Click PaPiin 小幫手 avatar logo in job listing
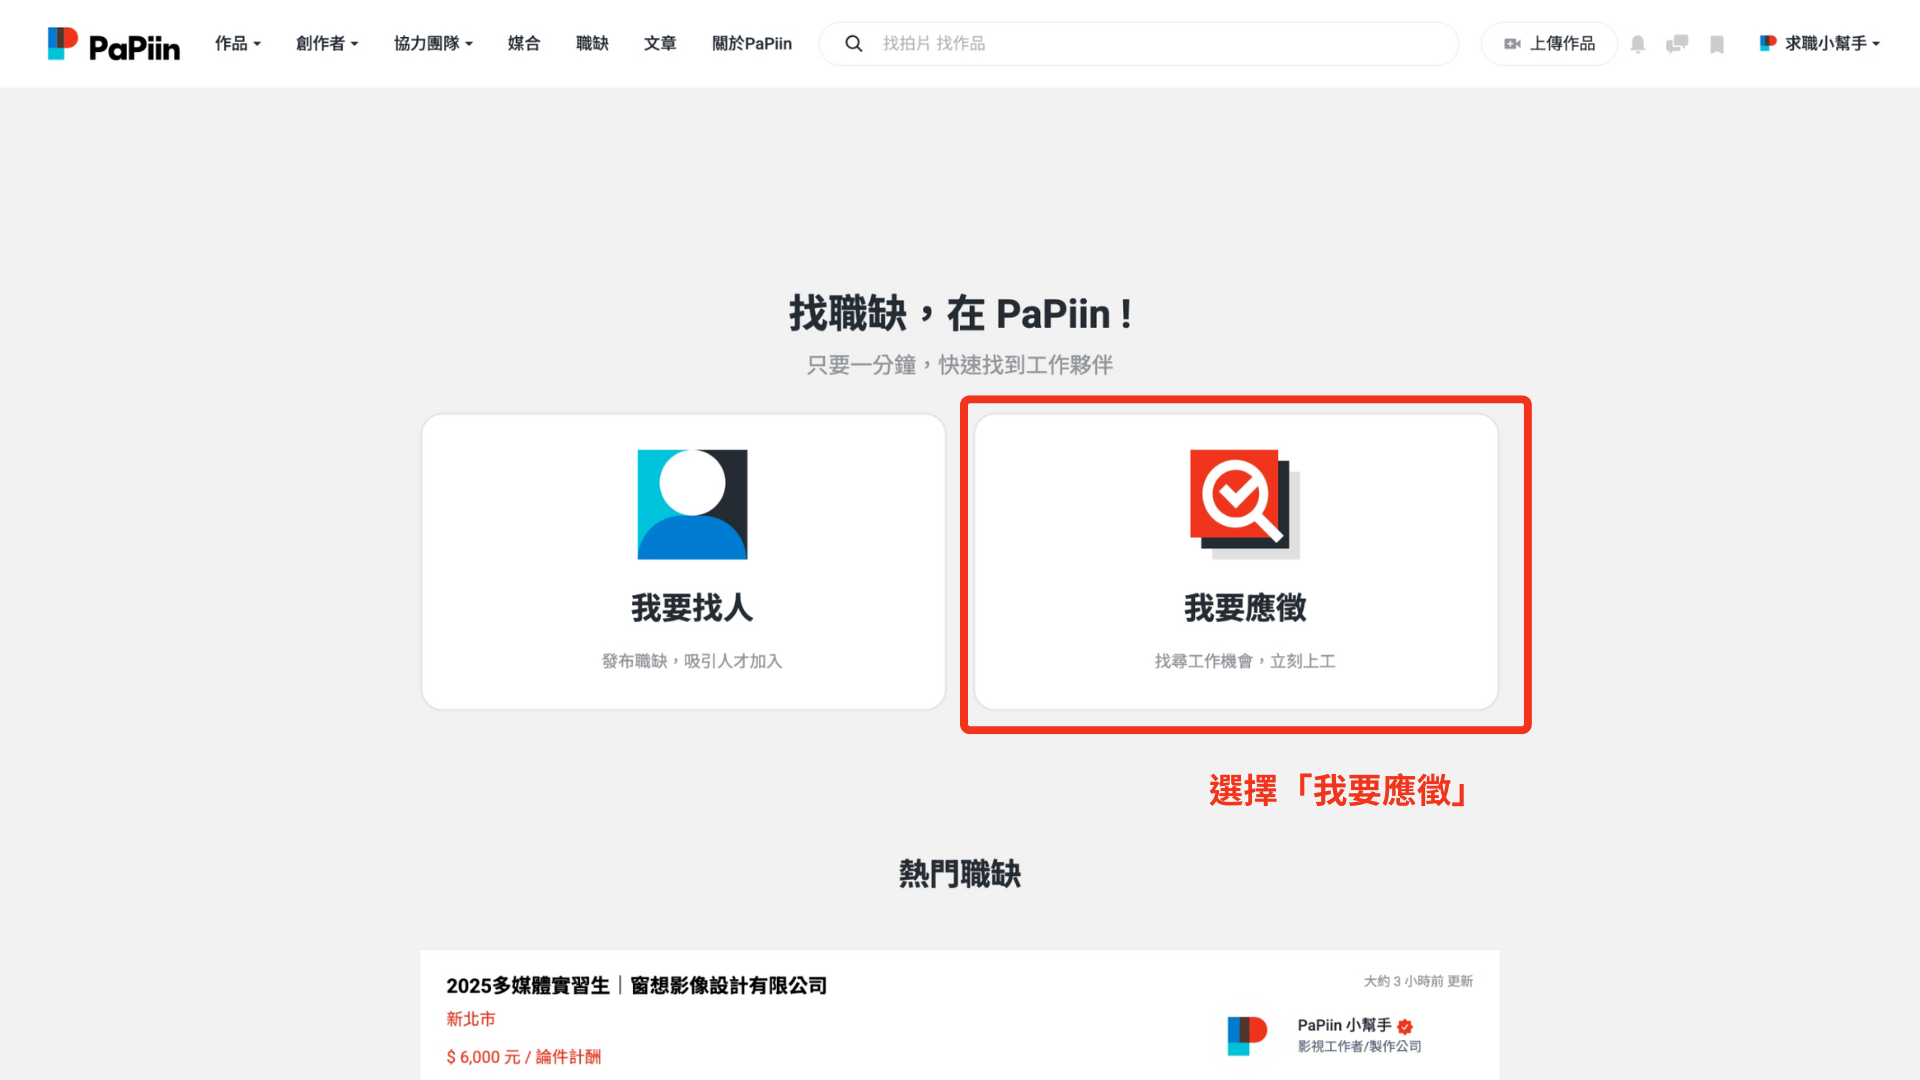The image size is (1920, 1080). [1247, 1035]
